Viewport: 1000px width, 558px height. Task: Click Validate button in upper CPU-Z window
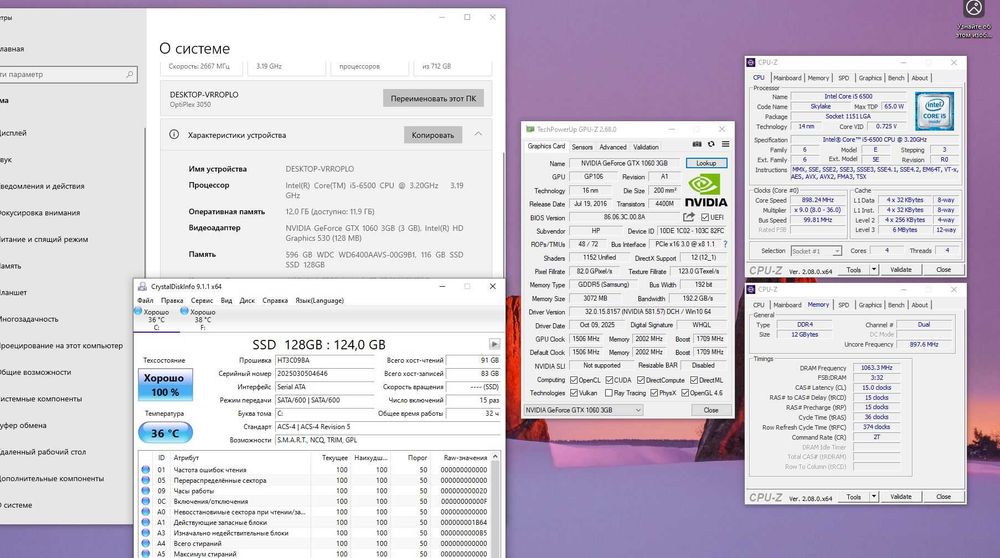(901, 270)
